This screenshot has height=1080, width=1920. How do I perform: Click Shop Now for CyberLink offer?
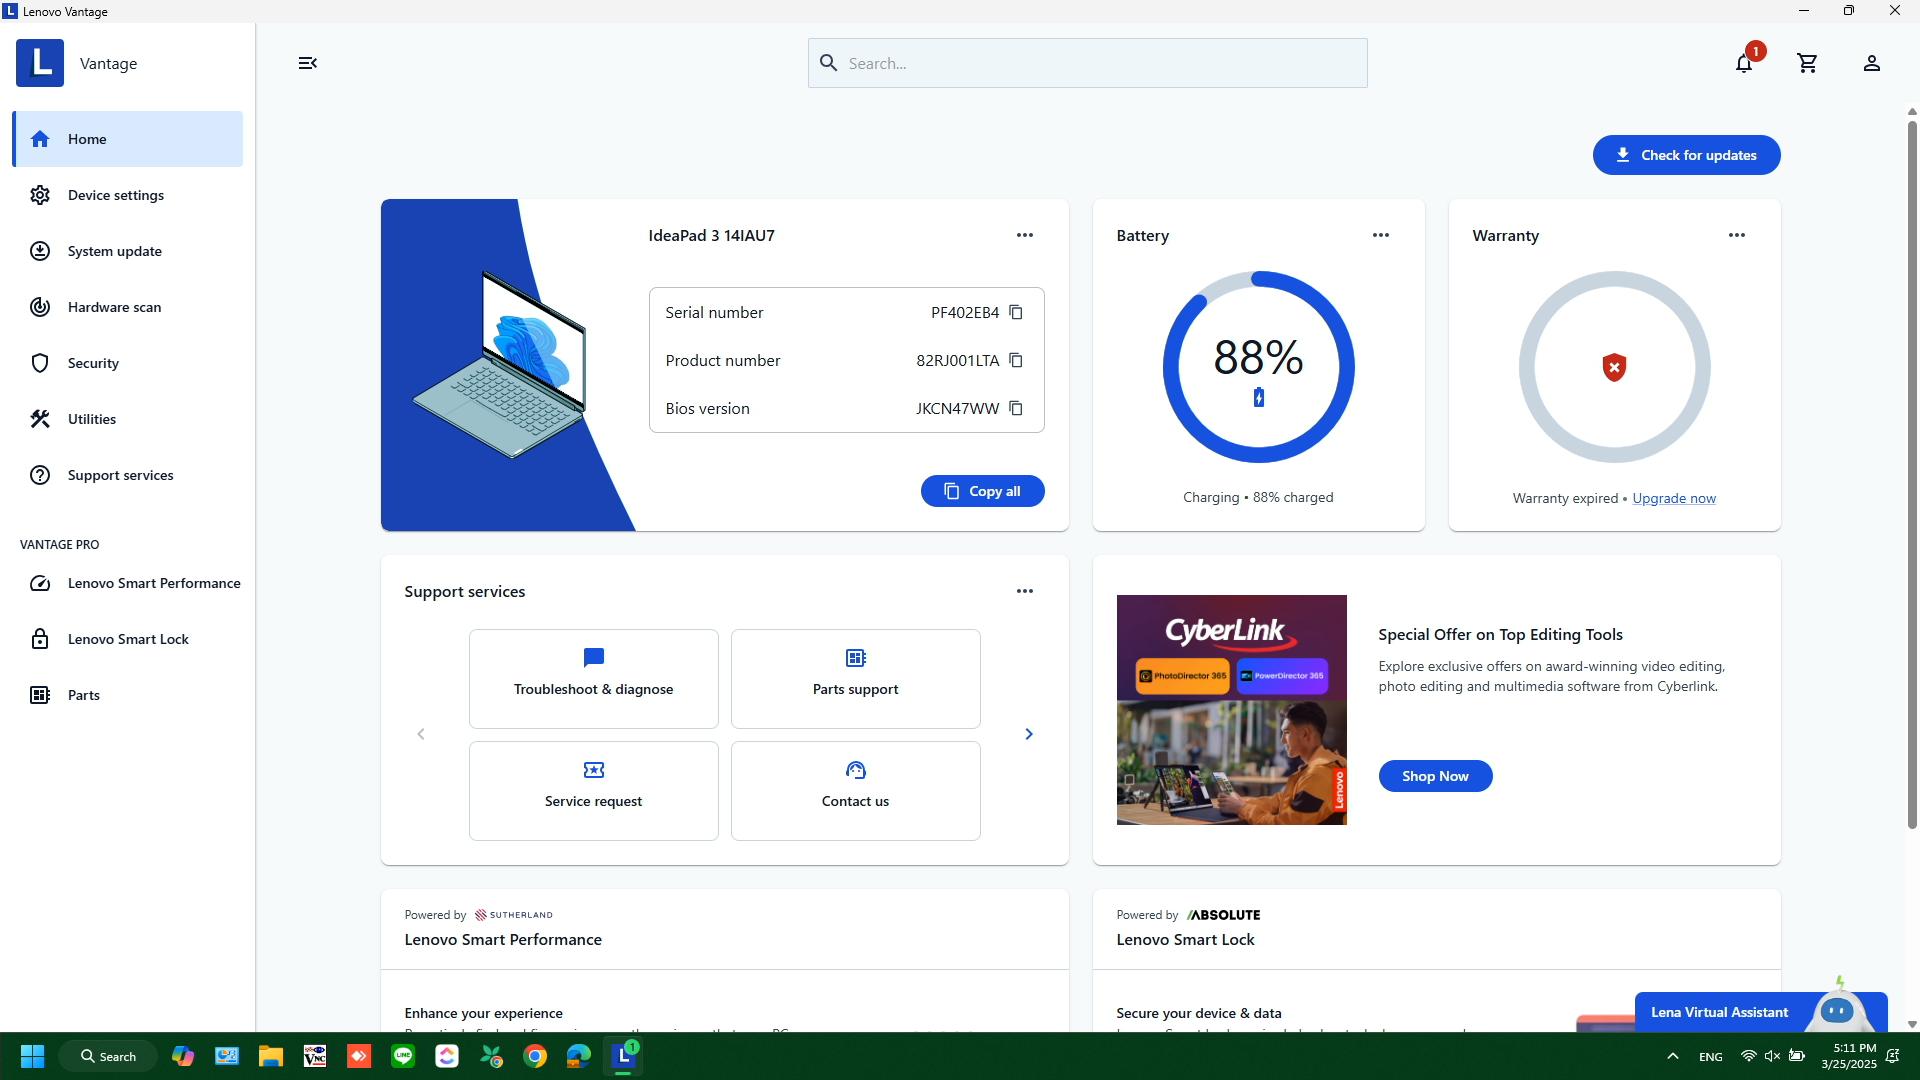coord(1435,776)
